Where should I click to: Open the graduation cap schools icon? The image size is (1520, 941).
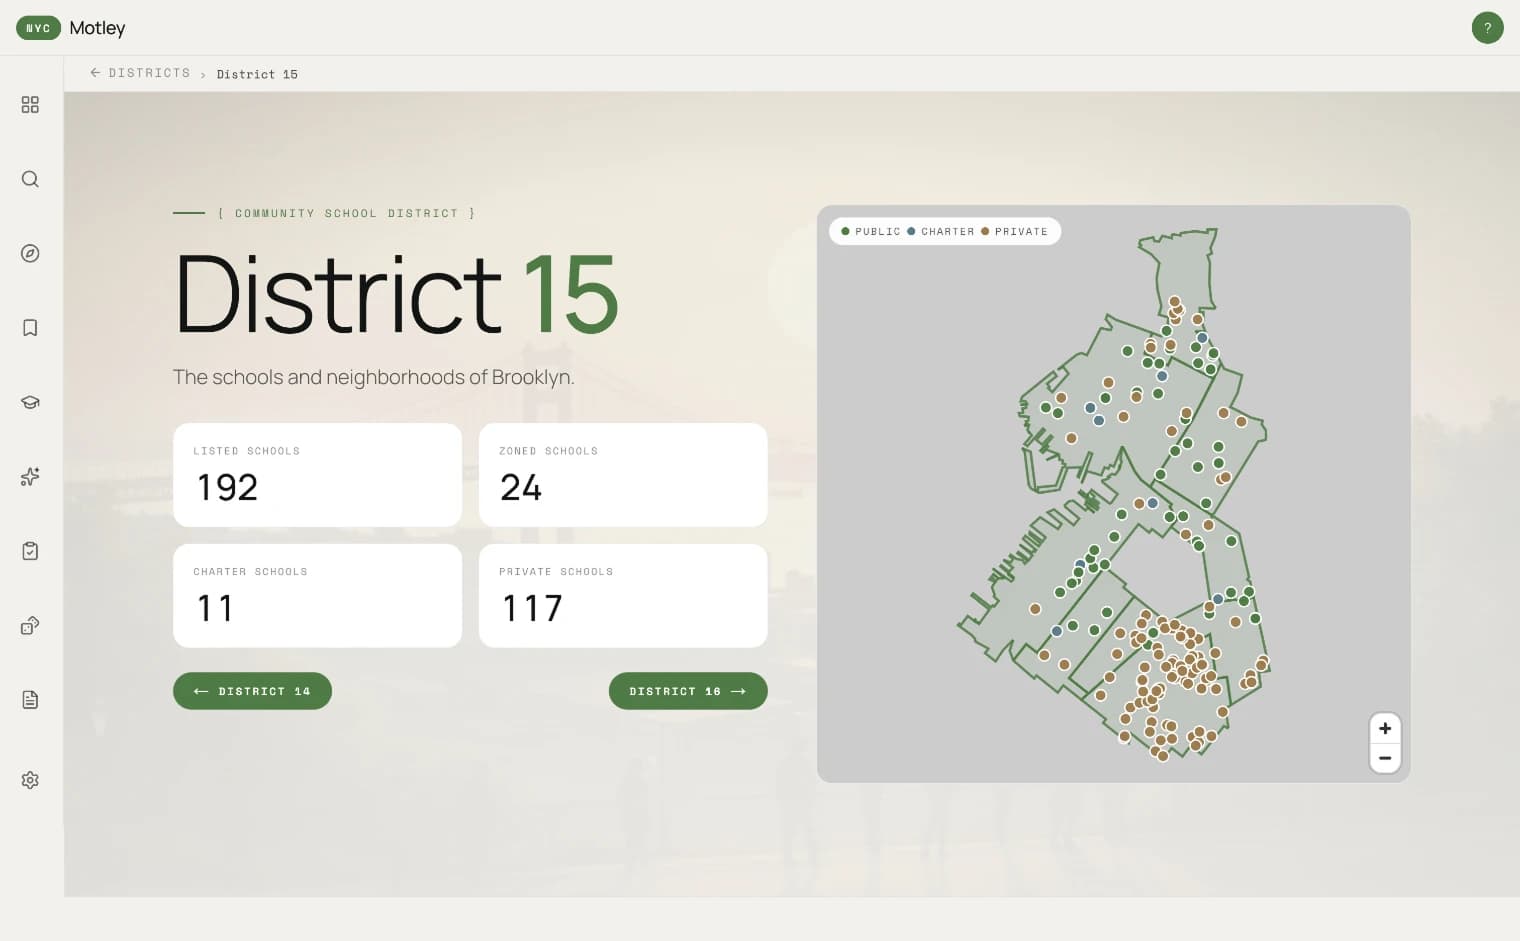pyautogui.click(x=30, y=402)
